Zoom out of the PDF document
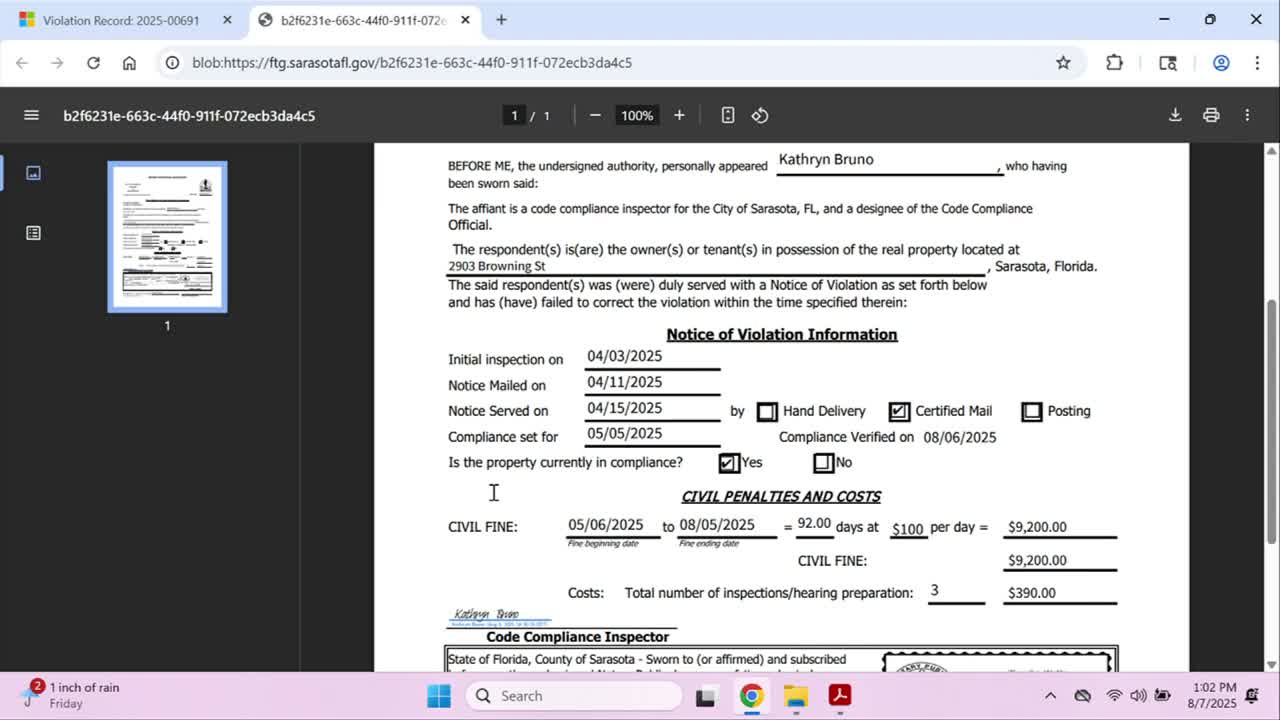Screen dimensions: 1280x720 tap(595, 115)
